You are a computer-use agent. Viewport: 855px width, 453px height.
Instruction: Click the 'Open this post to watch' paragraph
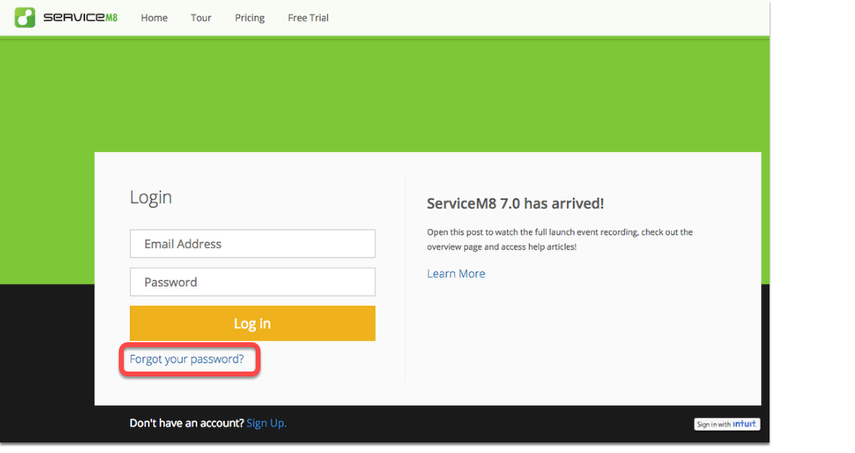coord(560,239)
